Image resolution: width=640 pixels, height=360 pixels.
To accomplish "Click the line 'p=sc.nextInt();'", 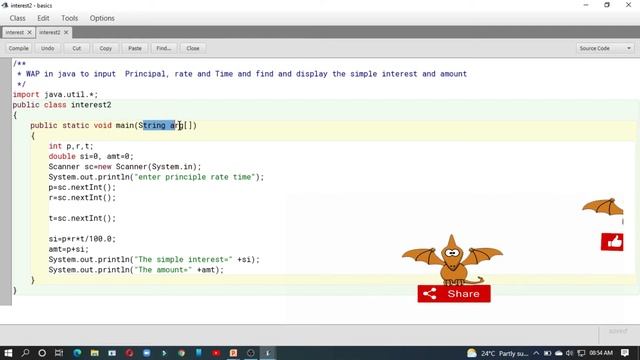I will click(x=82, y=187).
